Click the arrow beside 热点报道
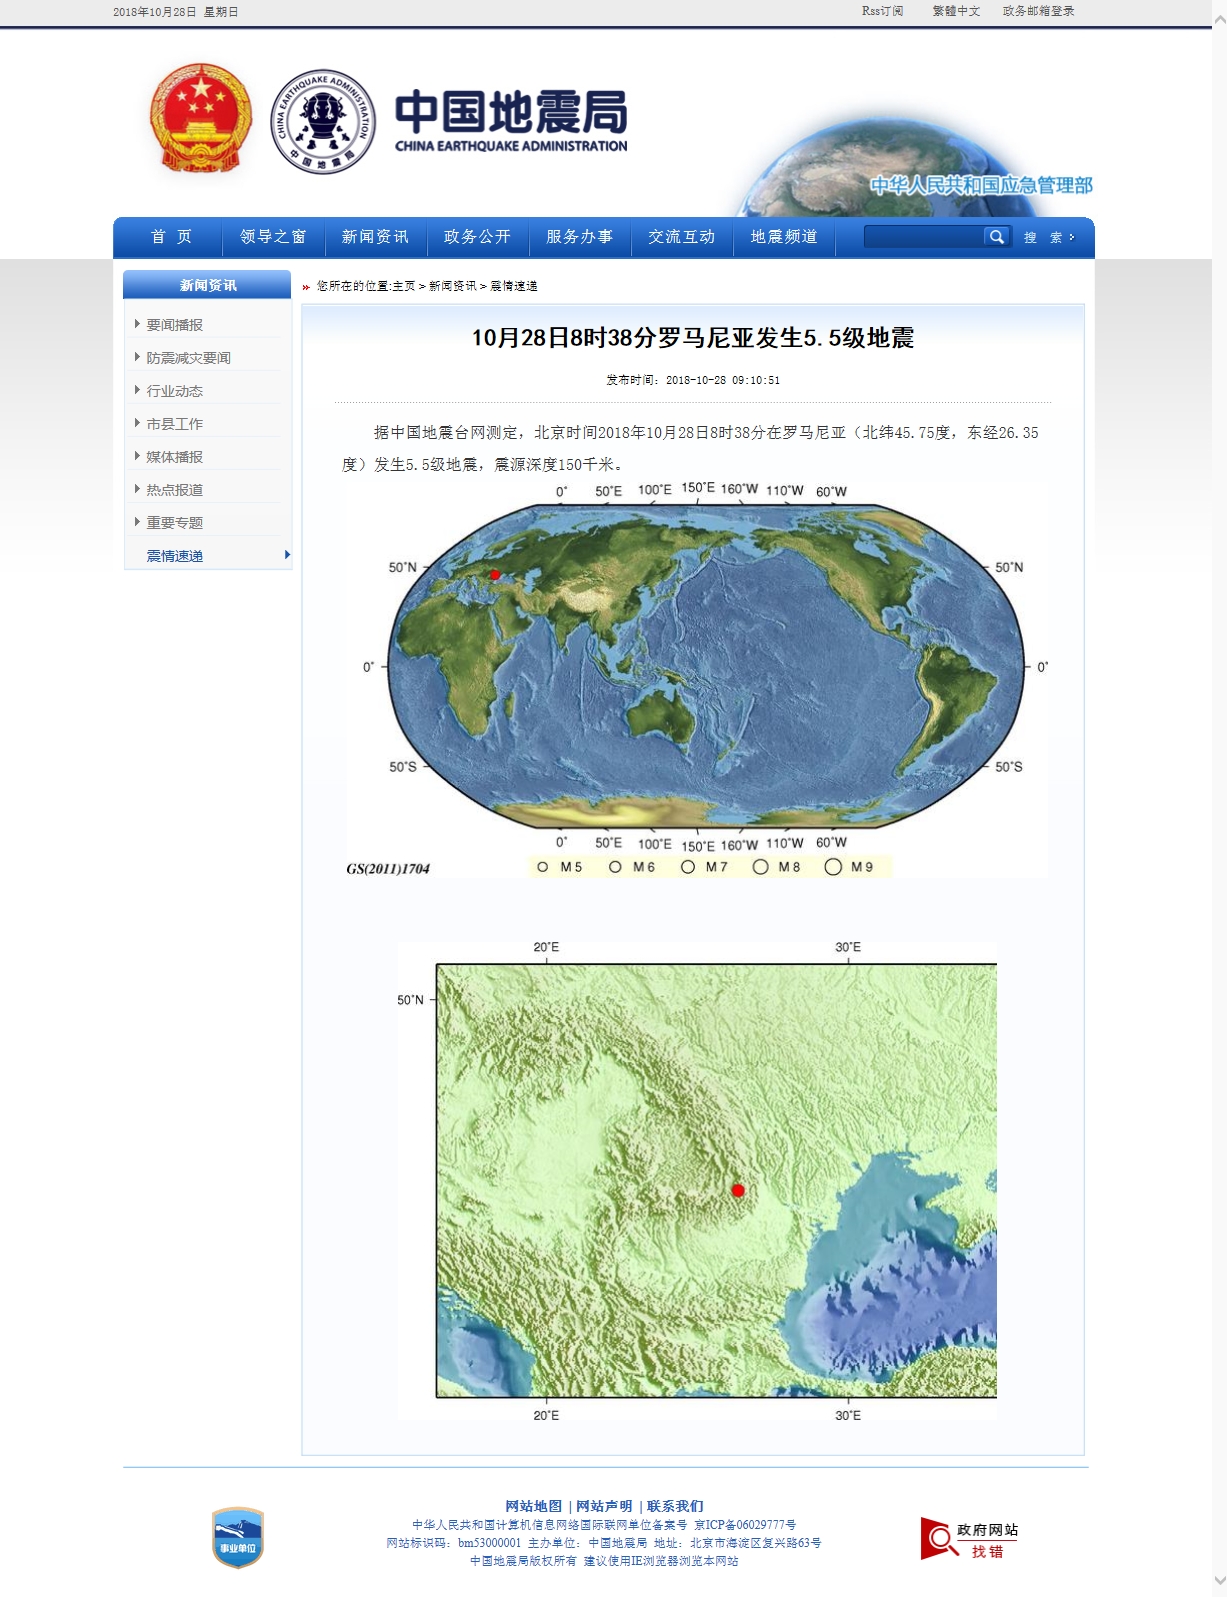The height and width of the screenshot is (1597, 1227). 137,489
